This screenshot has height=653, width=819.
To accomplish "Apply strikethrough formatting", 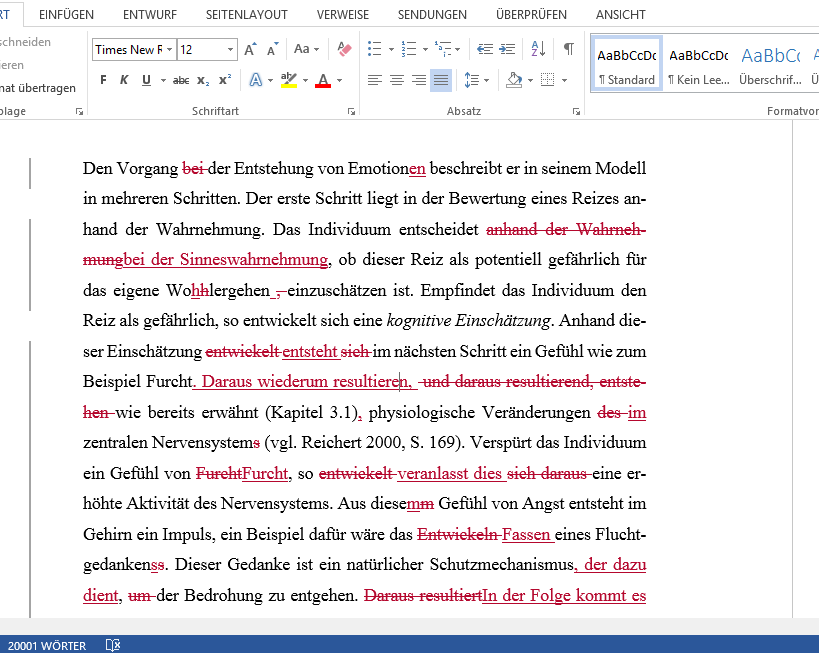I will [181, 80].
